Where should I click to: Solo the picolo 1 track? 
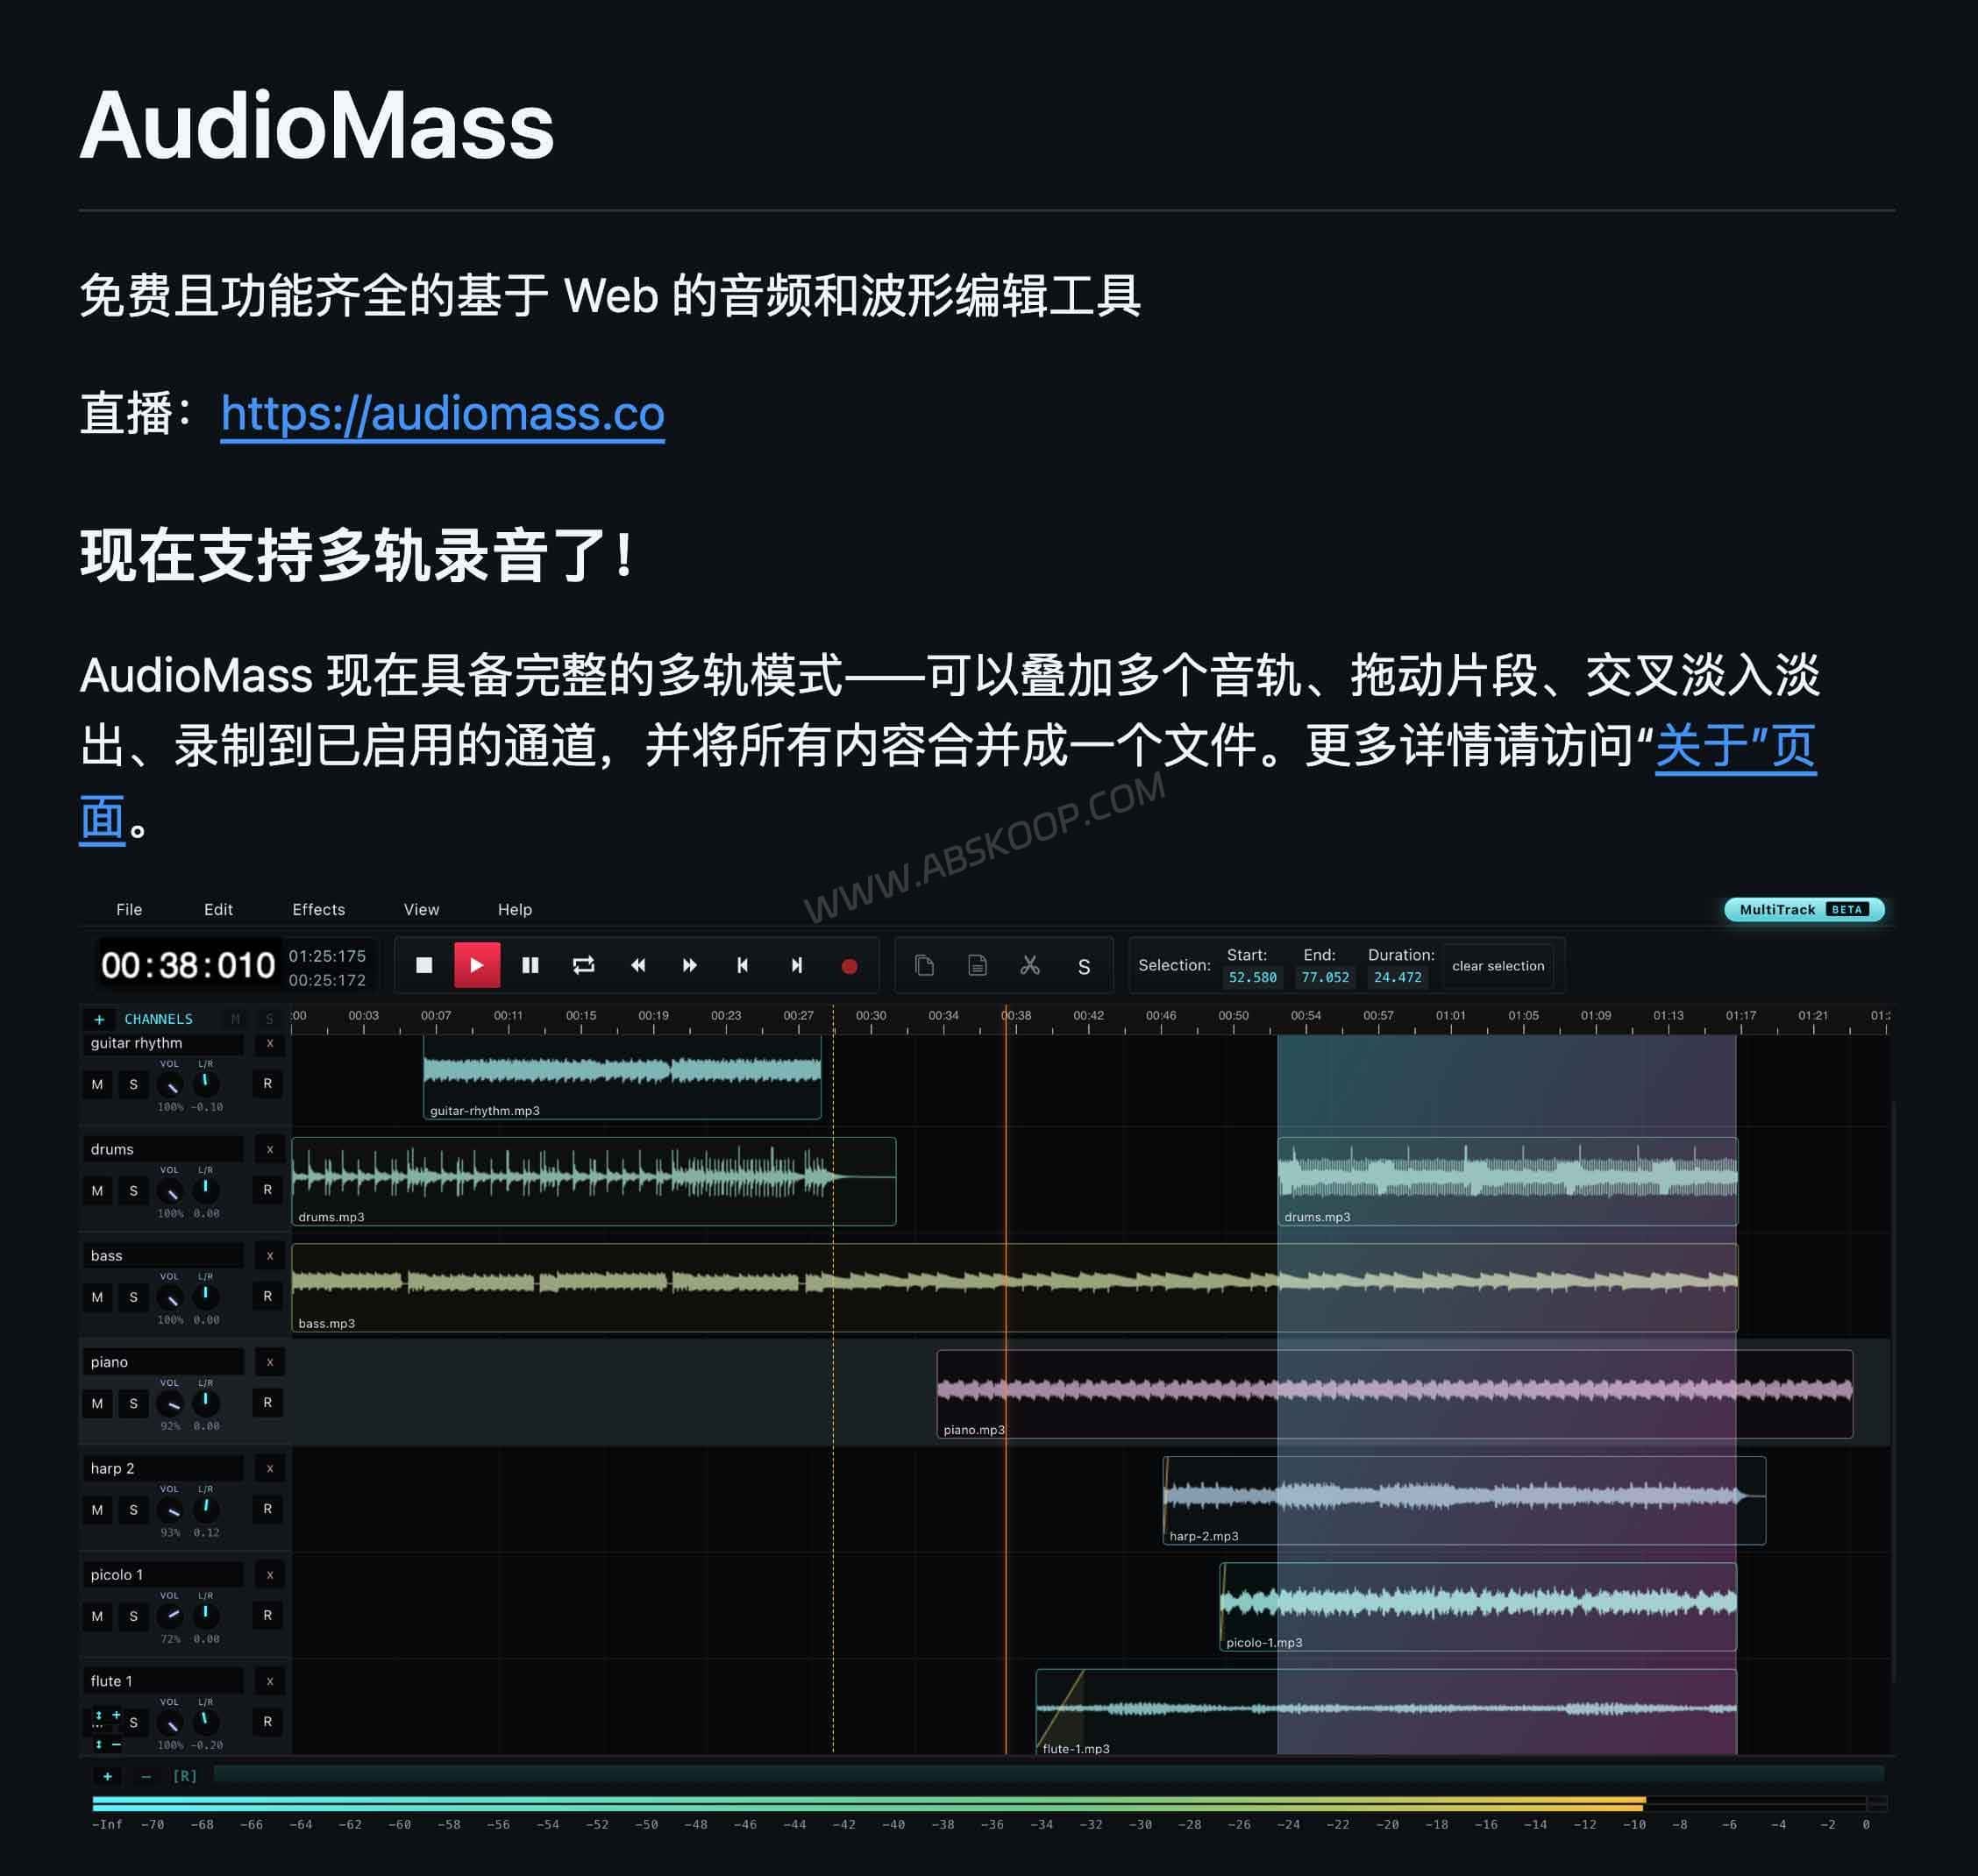pyautogui.click(x=133, y=1616)
